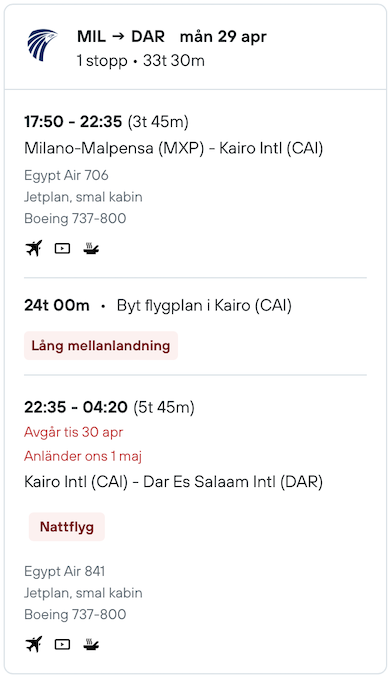Click airplane icon under Egypt Air 706
The image size is (392, 678).
coord(34,248)
